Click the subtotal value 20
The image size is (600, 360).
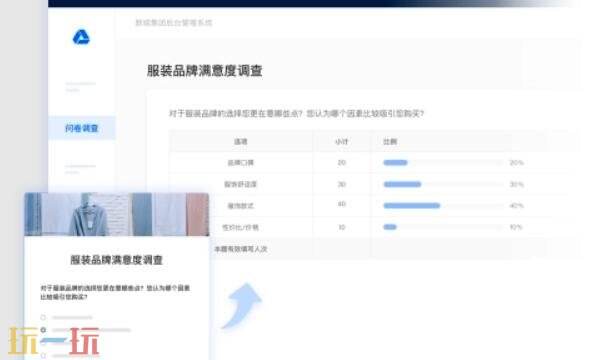coord(341,163)
